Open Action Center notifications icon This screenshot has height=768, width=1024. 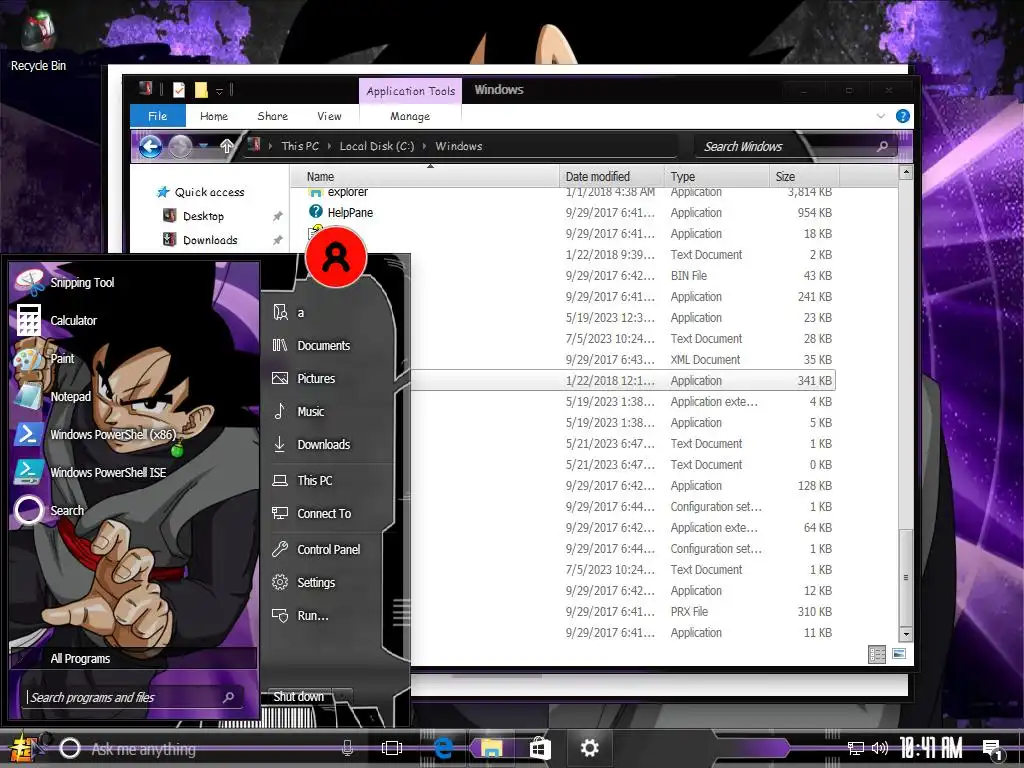(x=993, y=748)
